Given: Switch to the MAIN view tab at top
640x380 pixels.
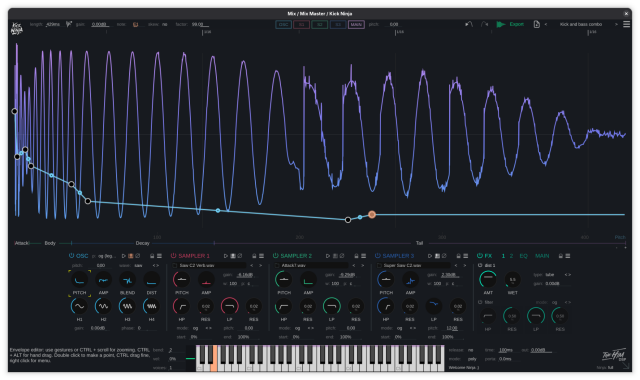Looking at the screenshot, I should [356, 24].
